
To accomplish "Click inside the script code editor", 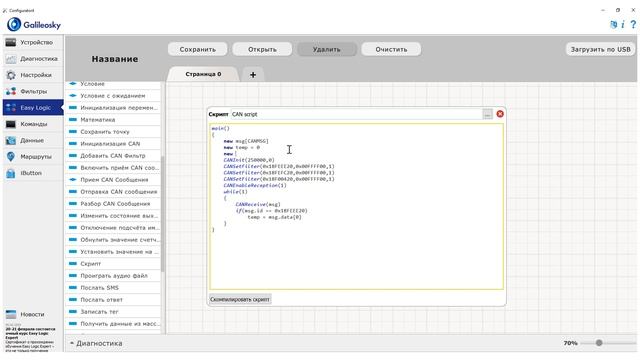I will tap(356, 207).
